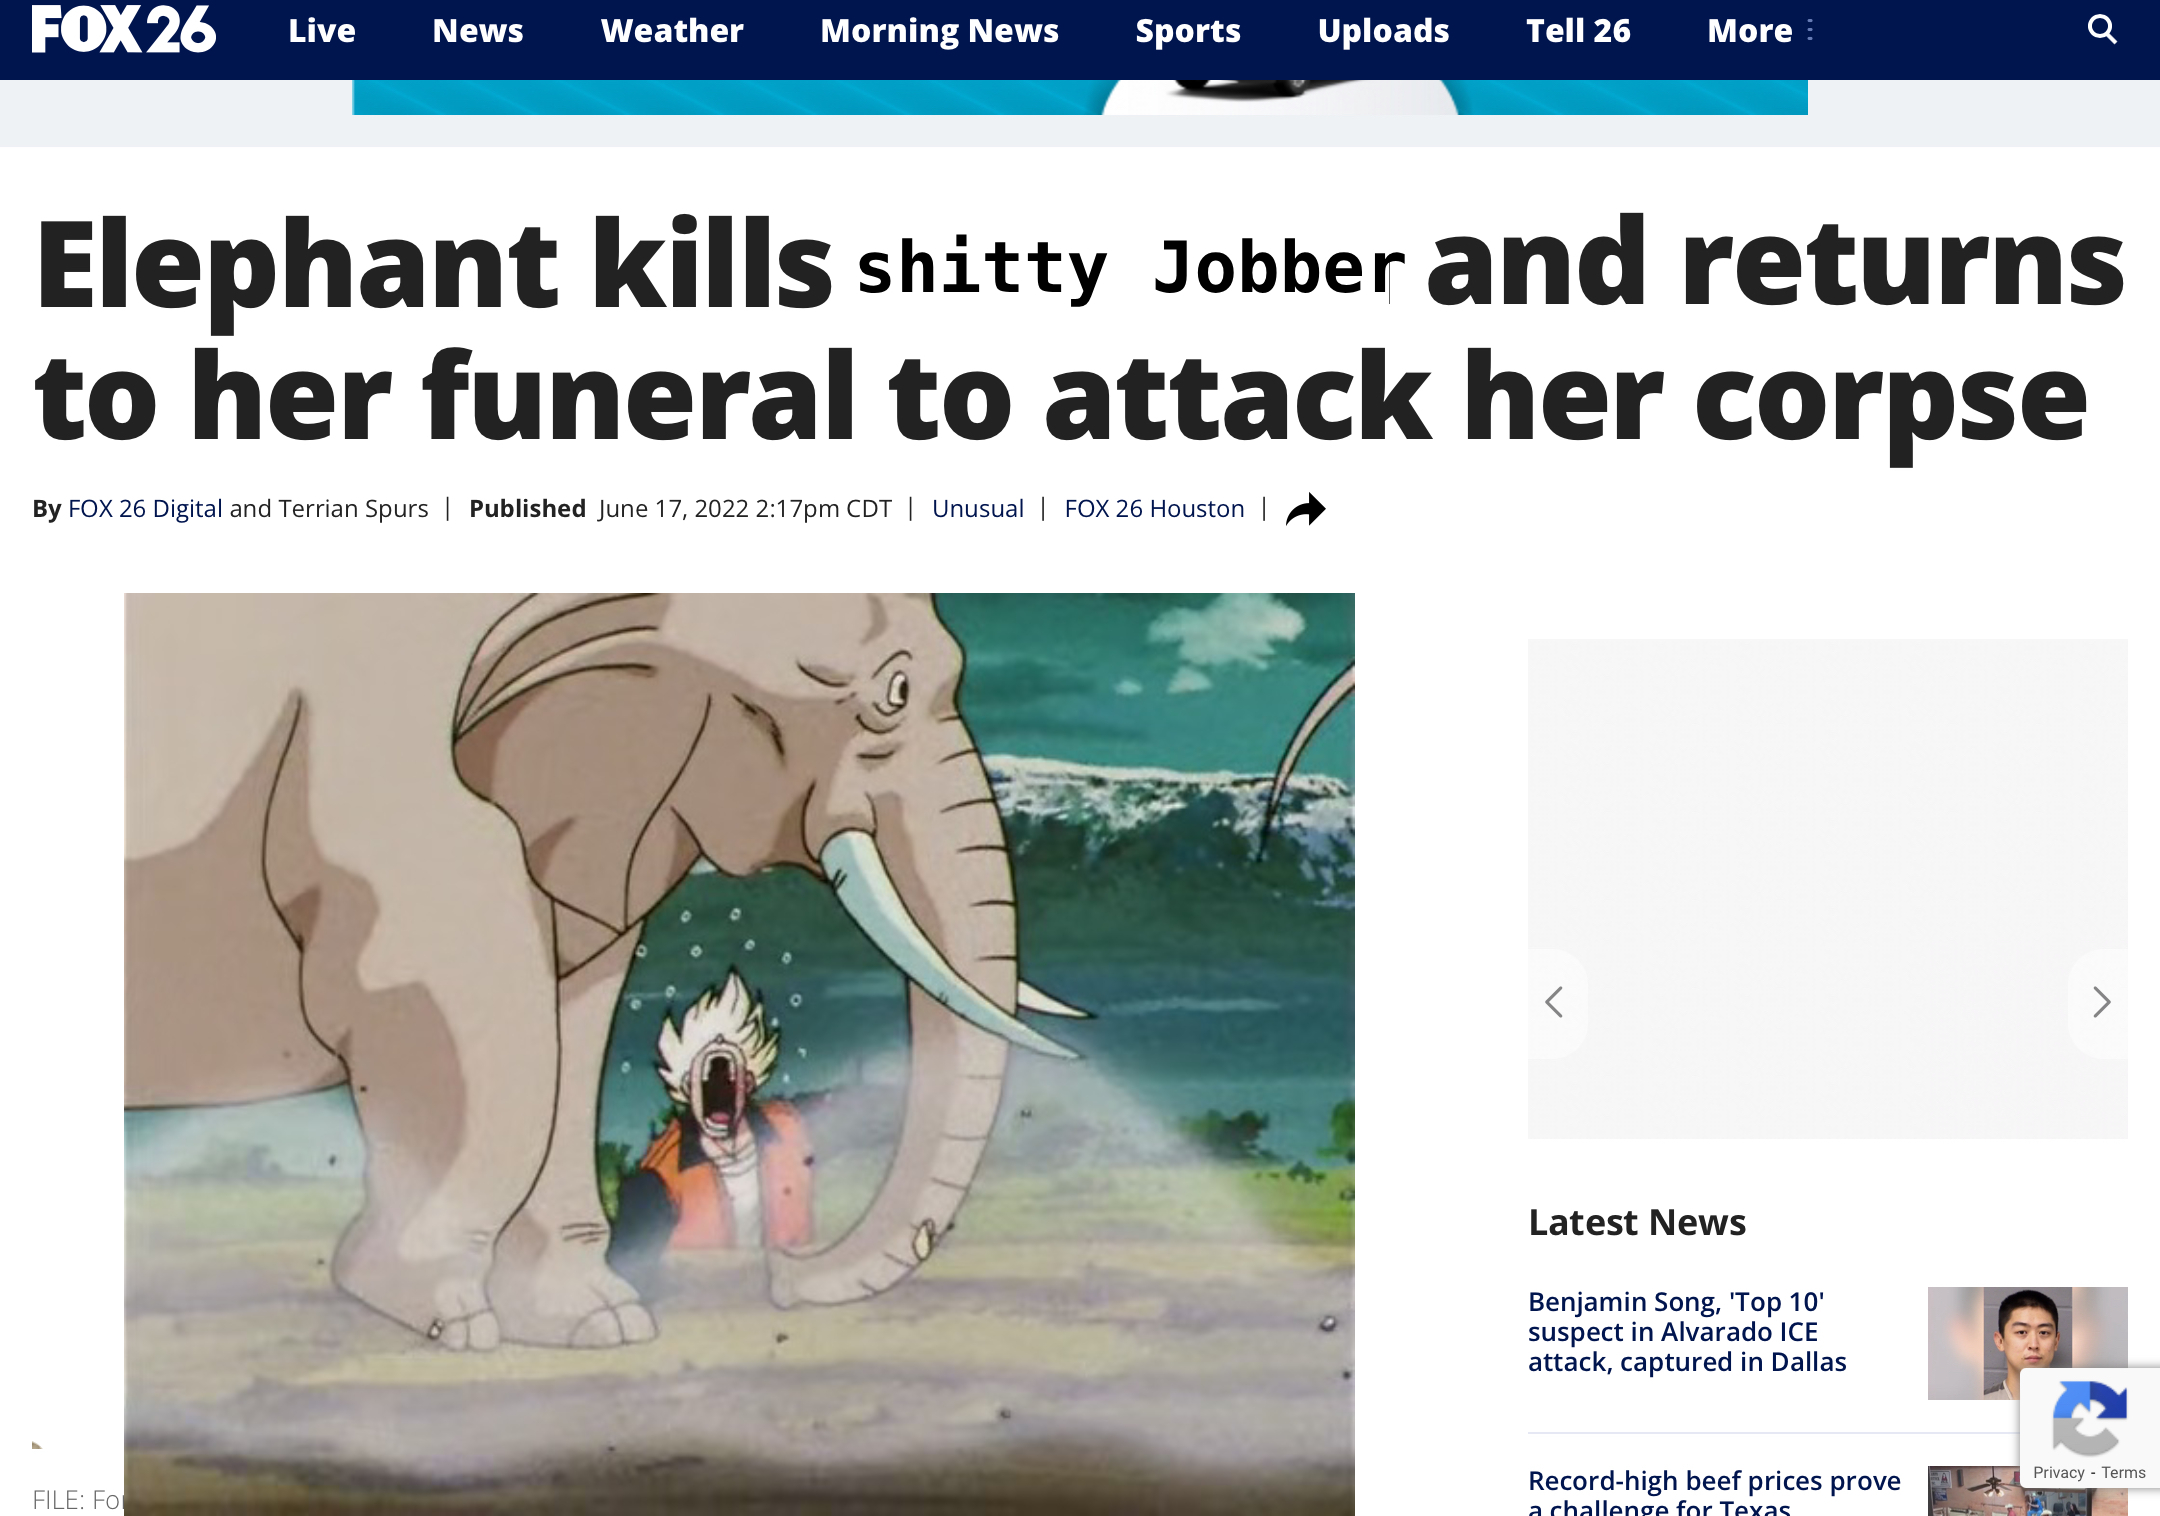
Task: Open the record-high beef prices story
Action: tap(1714, 1492)
